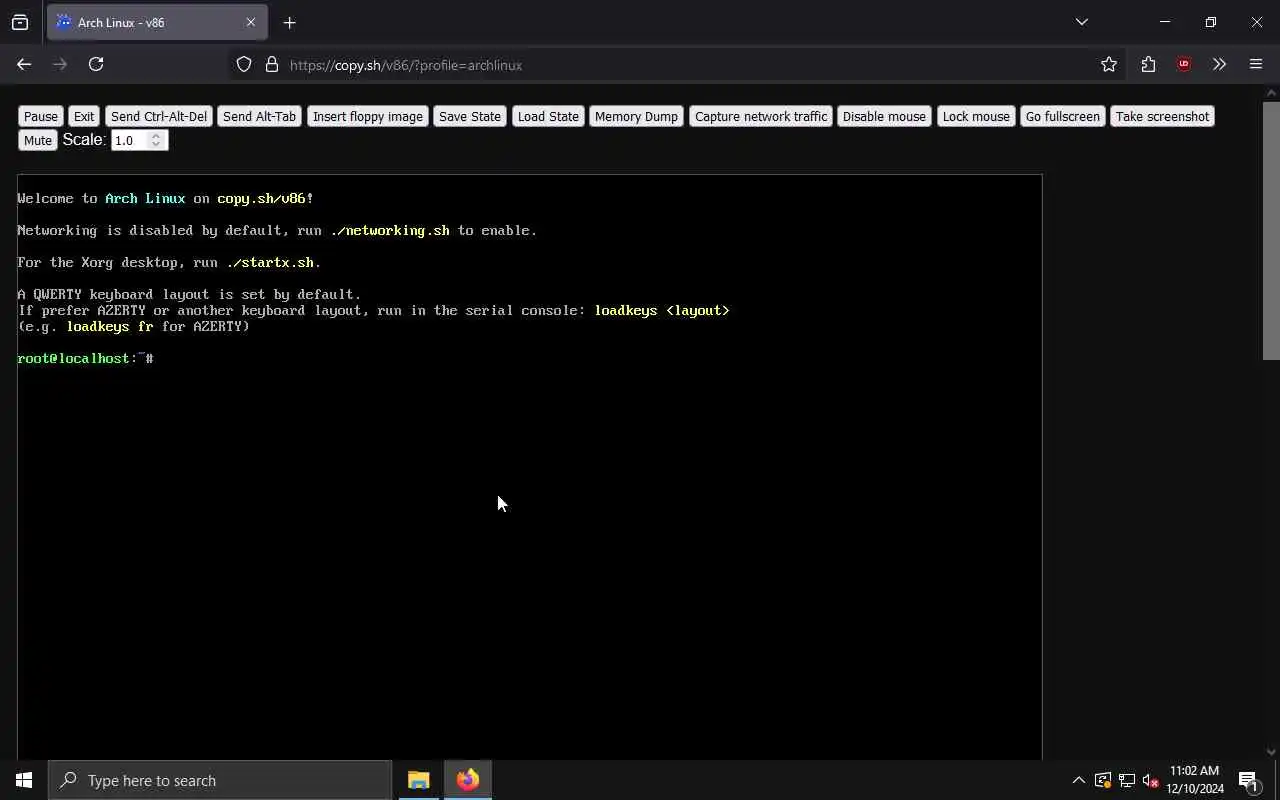Open the network status tray icon
Image resolution: width=1280 pixels, height=800 pixels.
pyautogui.click(x=1127, y=780)
